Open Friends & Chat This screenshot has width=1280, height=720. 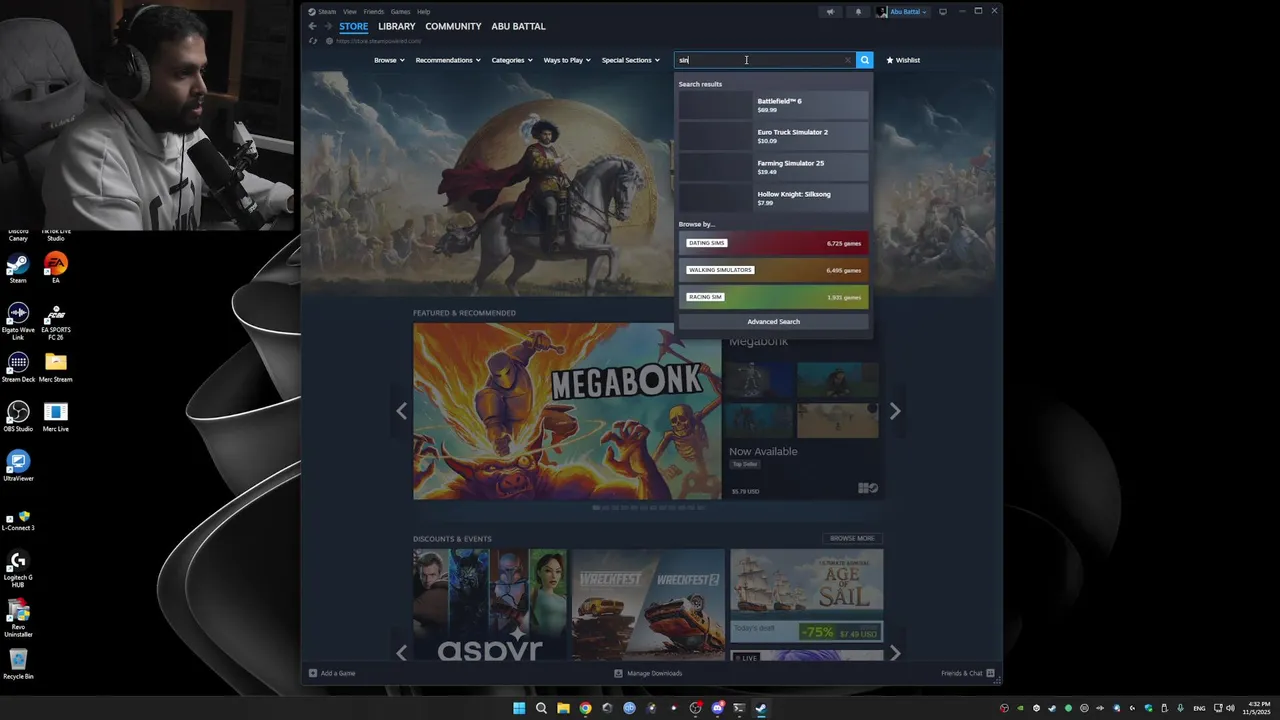967,673
